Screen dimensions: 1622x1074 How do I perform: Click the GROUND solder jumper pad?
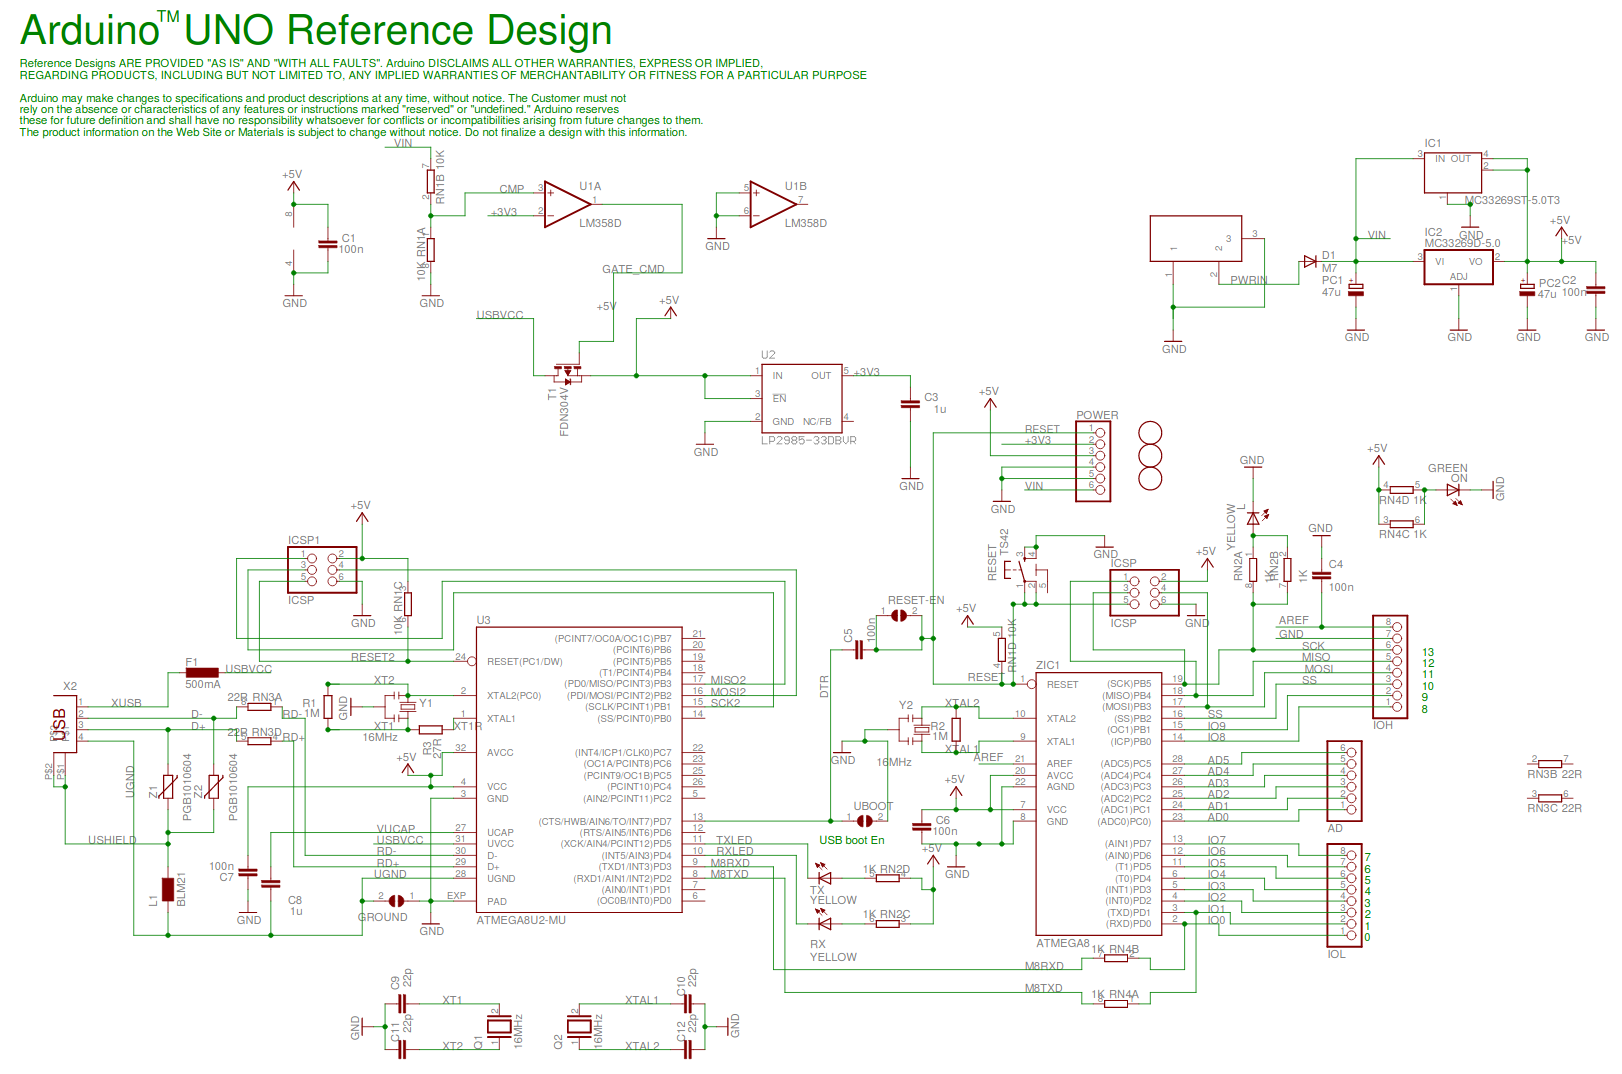(x=396, y=900)
